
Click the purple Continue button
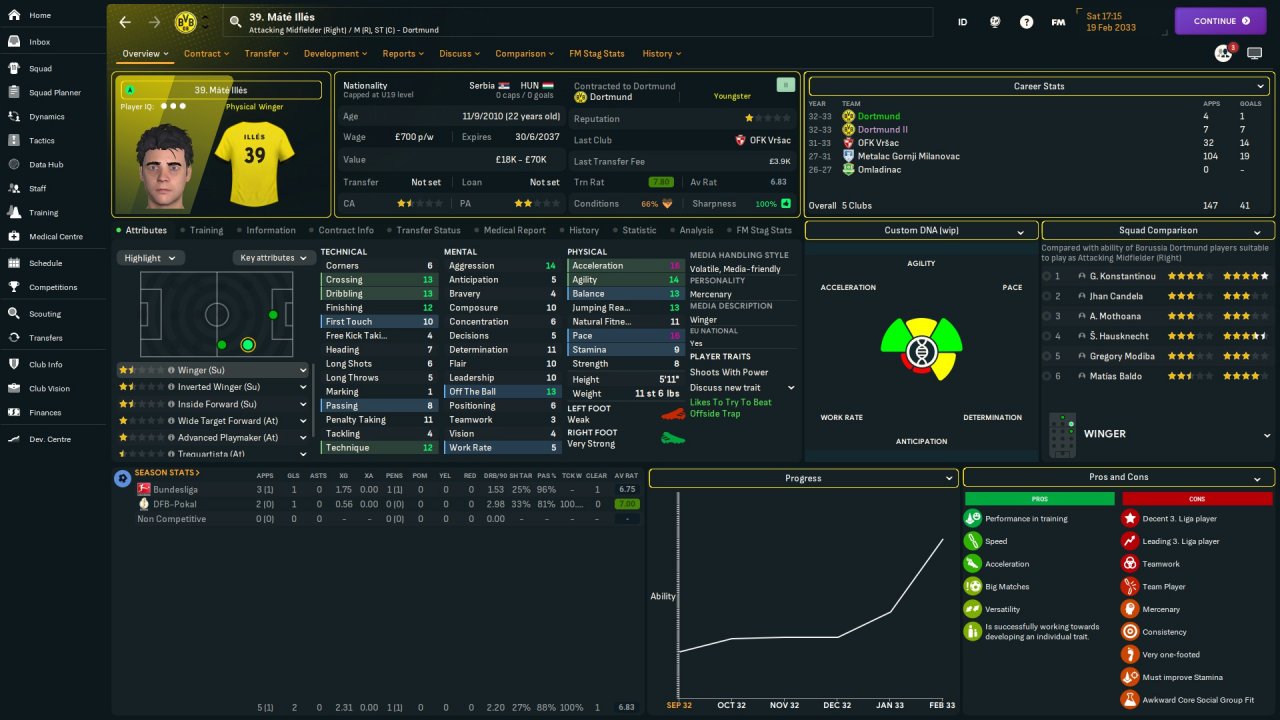1220,21
